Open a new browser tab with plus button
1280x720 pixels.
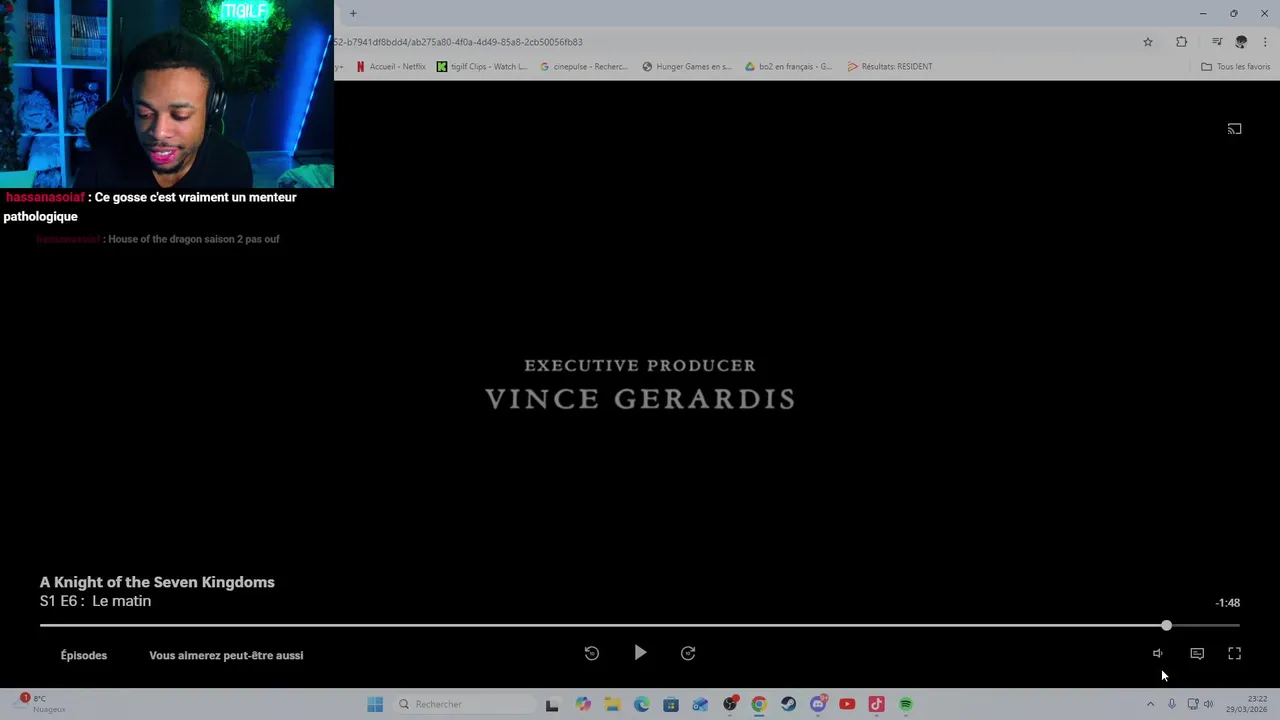click(353, 13)
